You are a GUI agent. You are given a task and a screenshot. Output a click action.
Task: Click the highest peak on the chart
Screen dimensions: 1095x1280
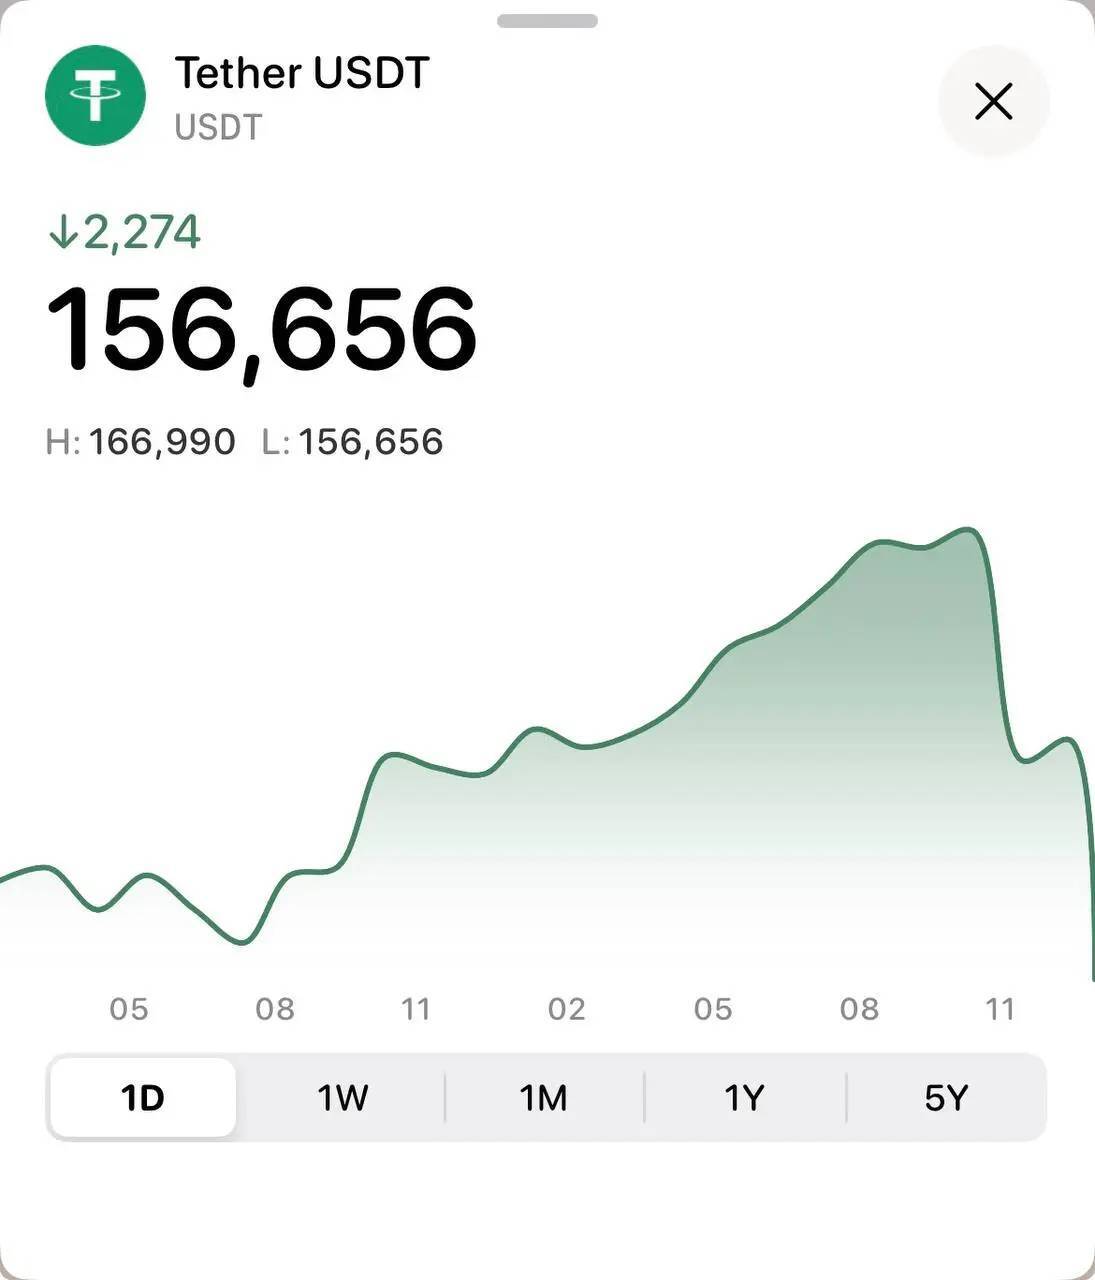pyautogui.click(x=967, y=530)
